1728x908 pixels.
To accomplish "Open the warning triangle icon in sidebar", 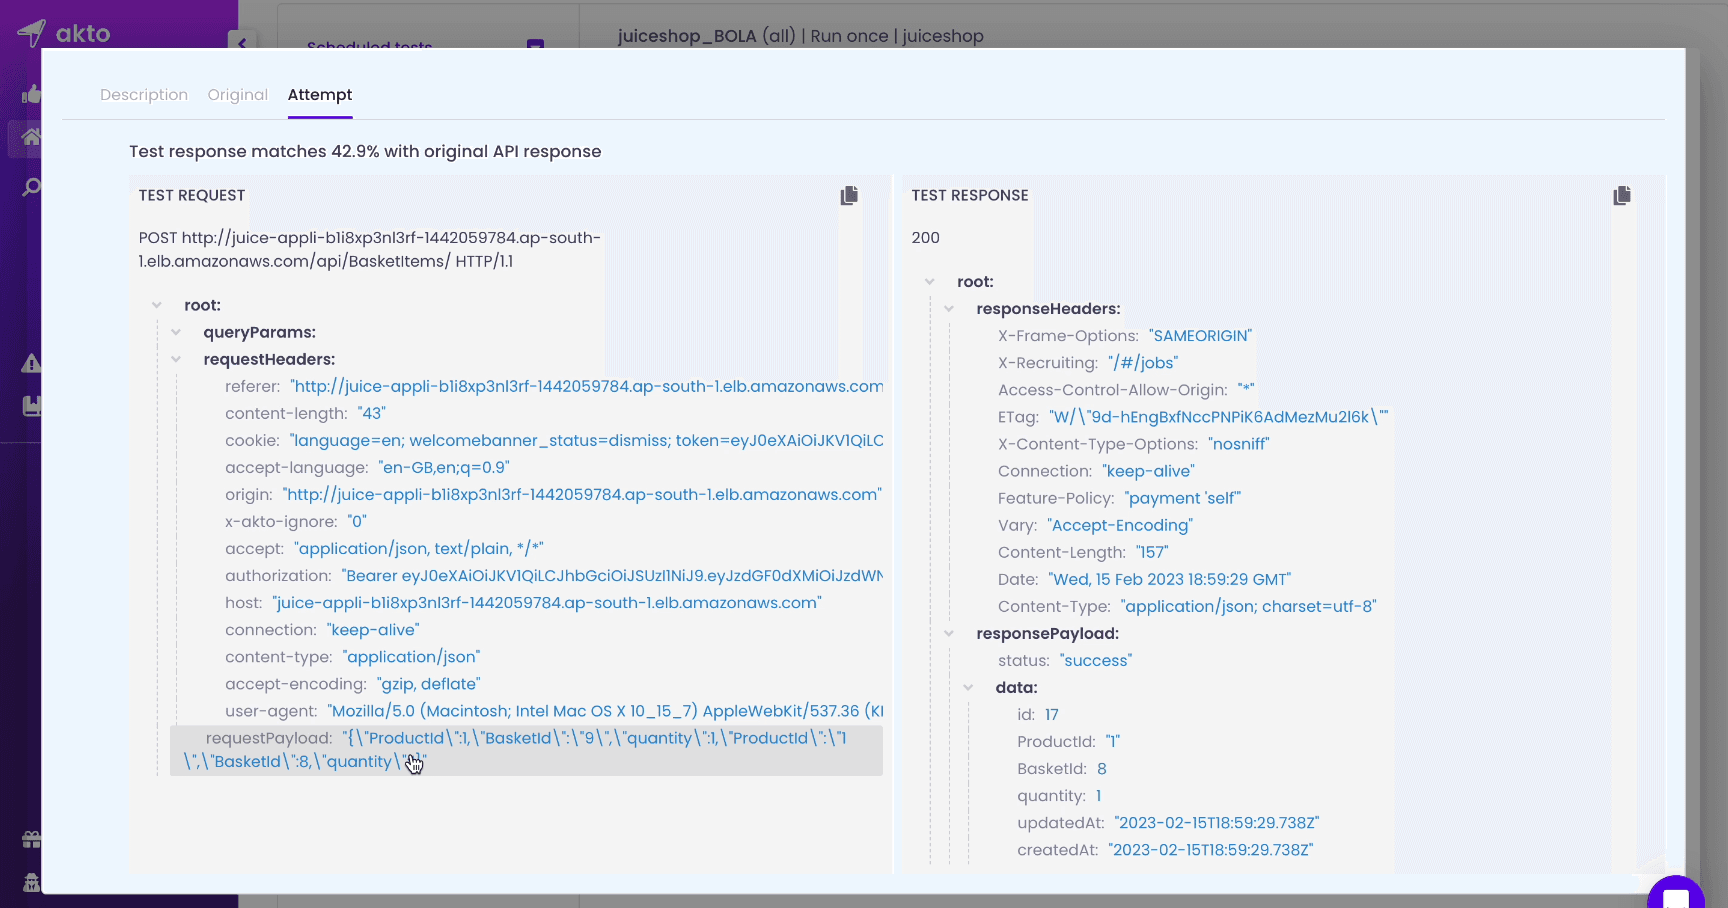I will click(x=31, y=363).
